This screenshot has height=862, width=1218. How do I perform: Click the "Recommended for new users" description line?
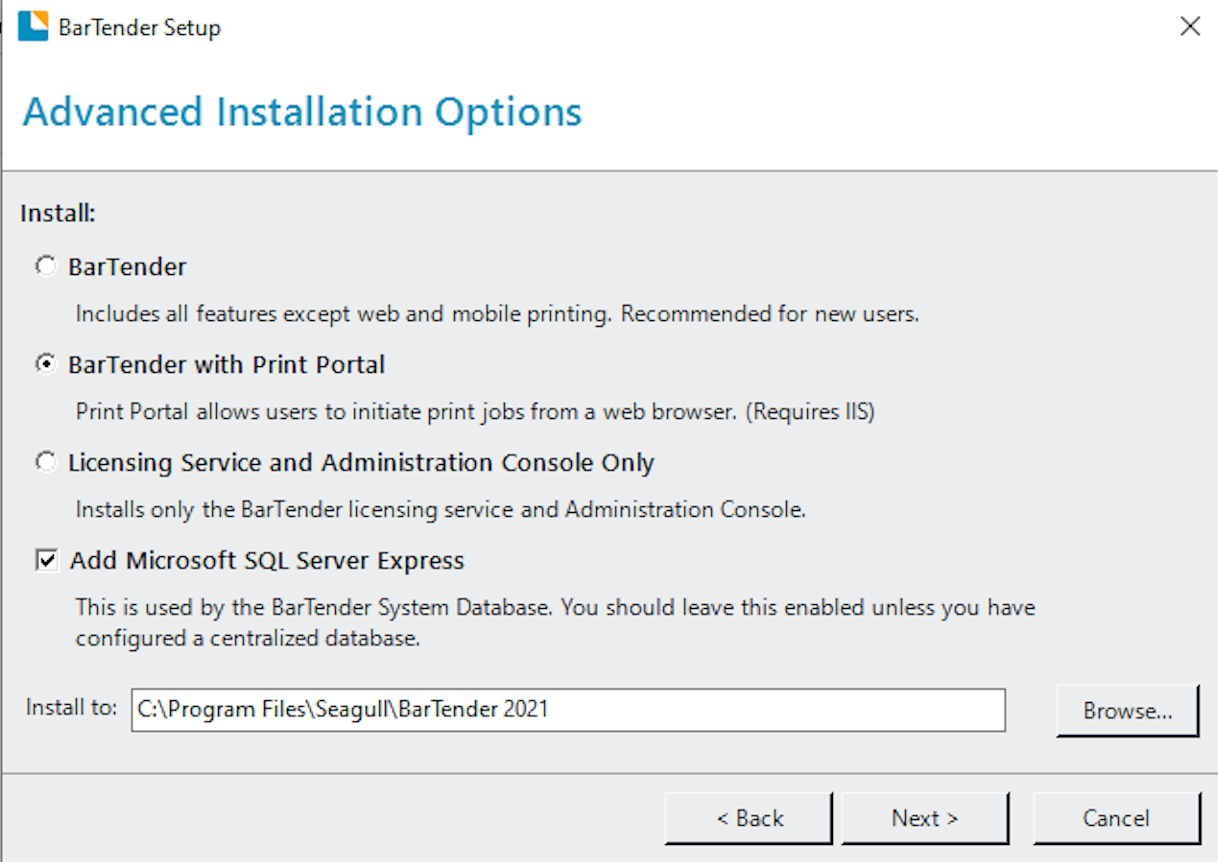tap(497, 314)
